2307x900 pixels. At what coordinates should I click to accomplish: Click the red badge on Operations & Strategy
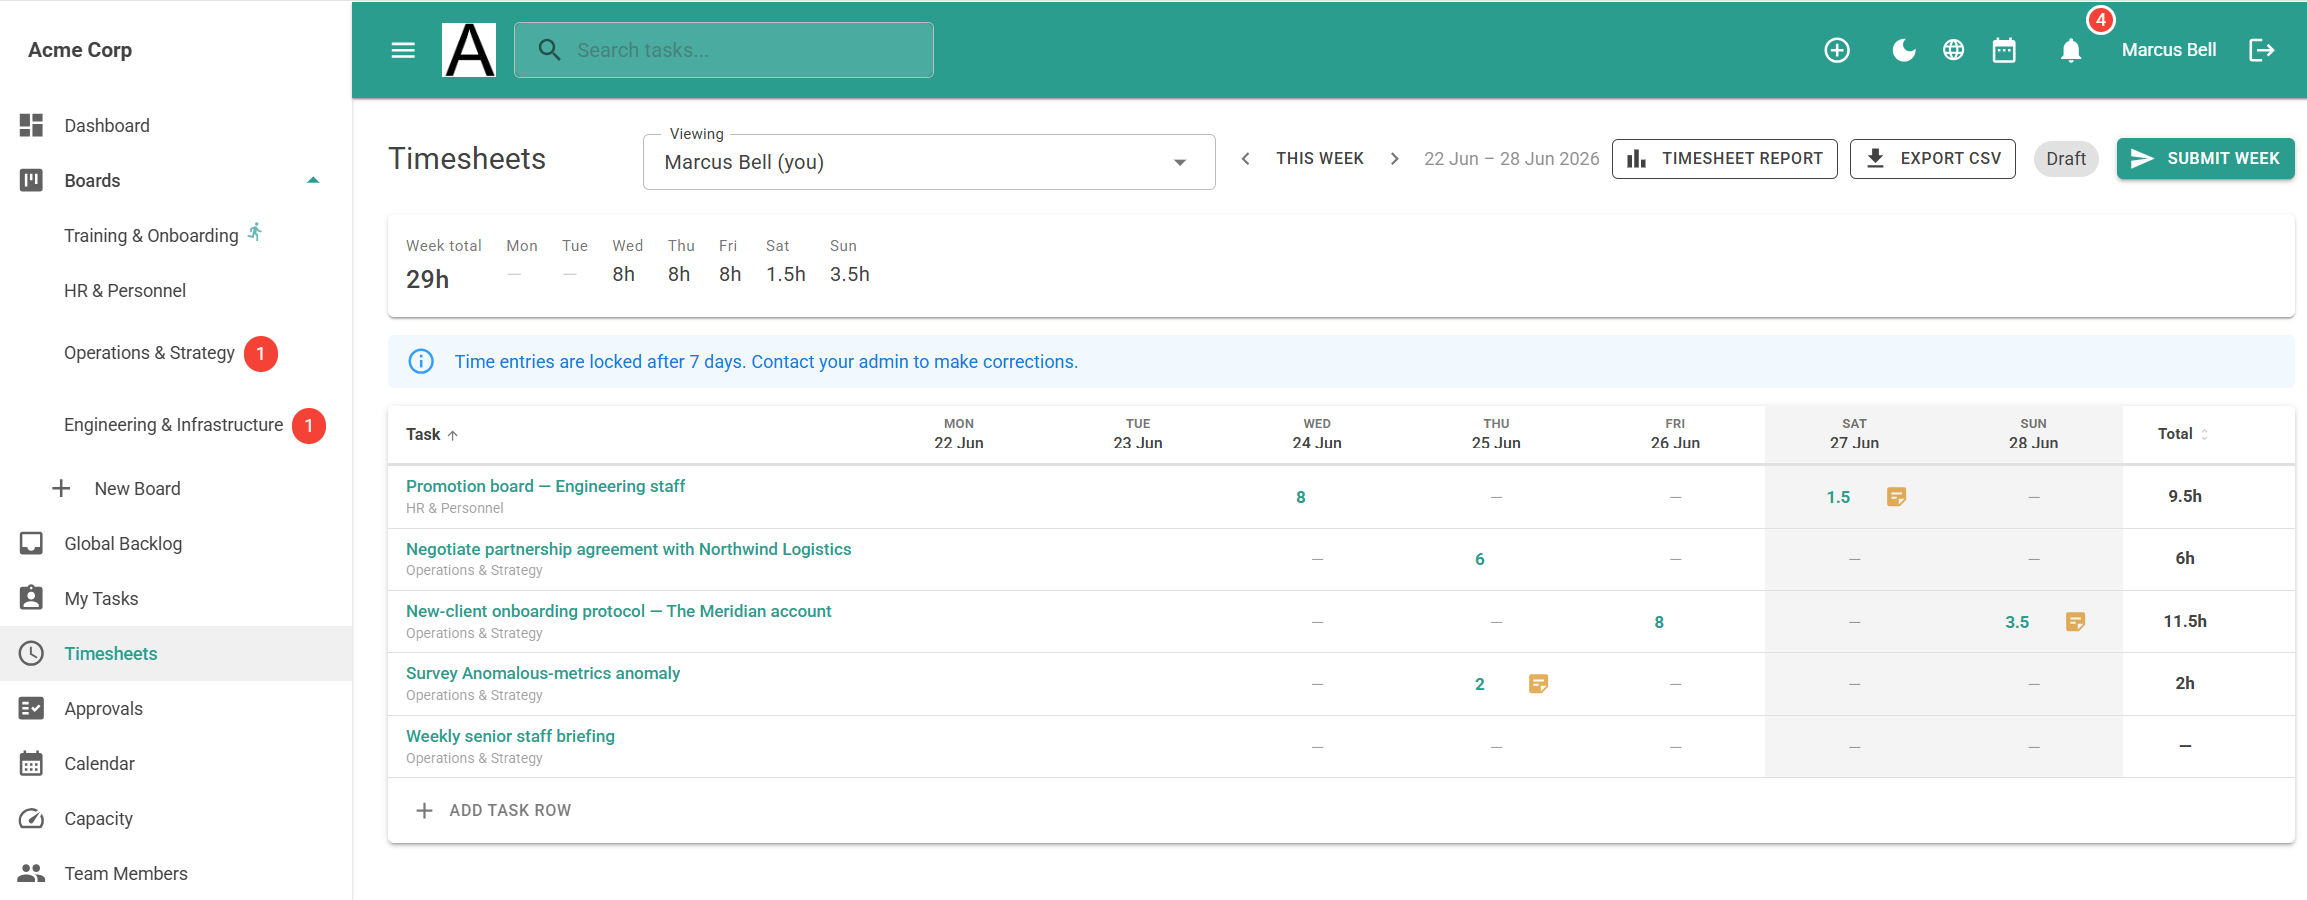pyautogui.click(x=261, y=354)
